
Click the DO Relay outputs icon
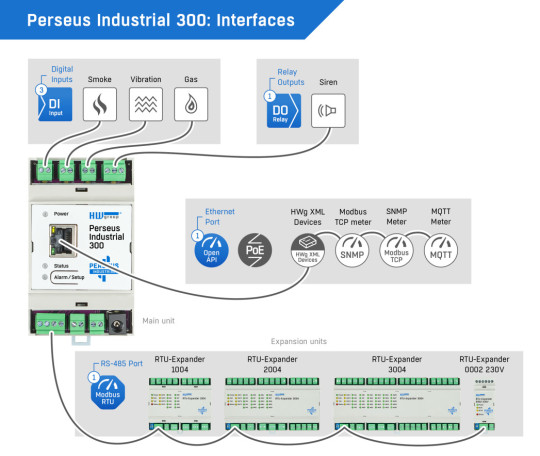284,111
